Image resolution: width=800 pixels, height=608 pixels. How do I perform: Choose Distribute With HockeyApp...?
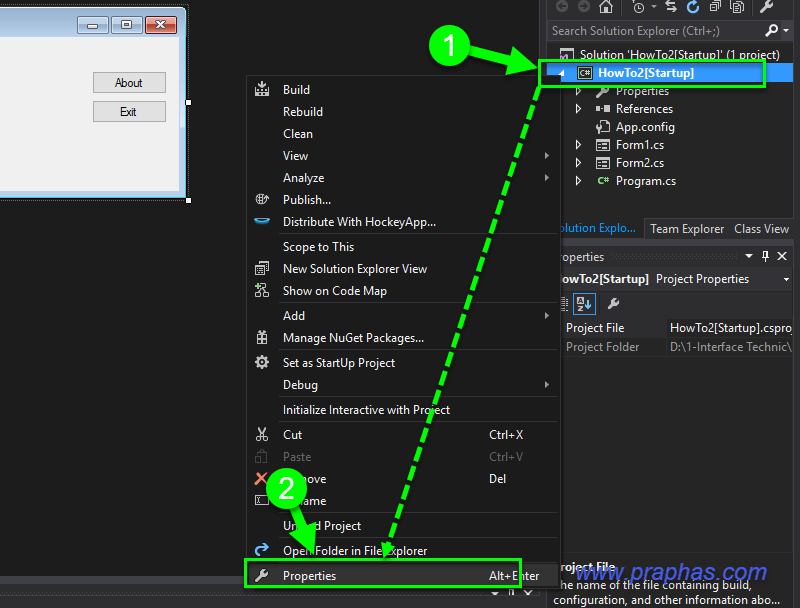[403, 222]
